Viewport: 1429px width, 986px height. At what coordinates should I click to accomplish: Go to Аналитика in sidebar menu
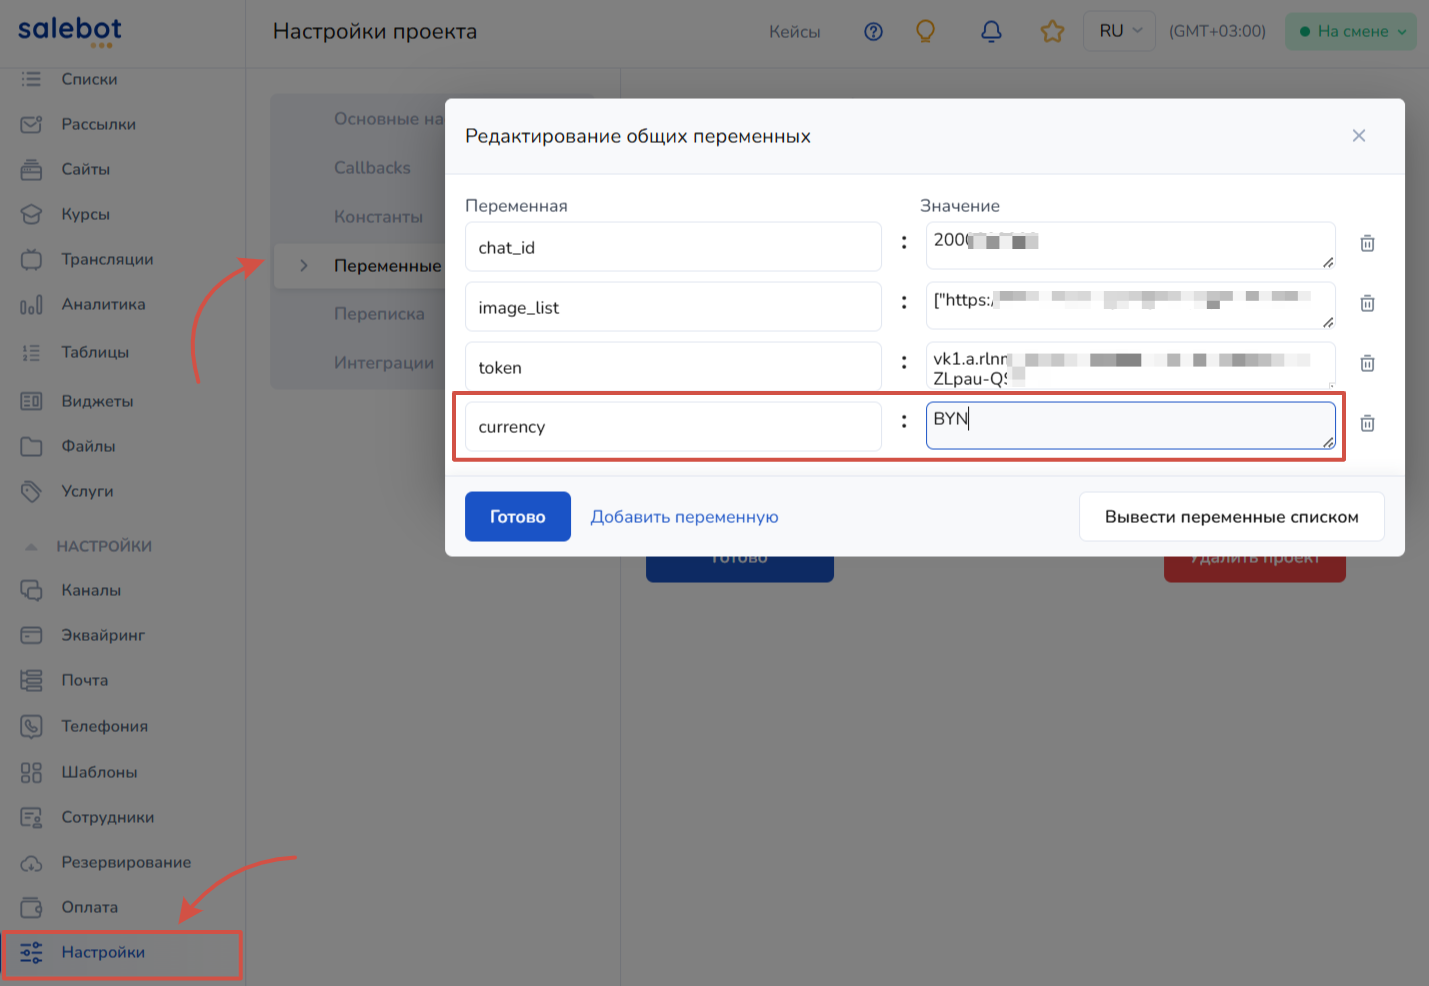click(103, 304)
